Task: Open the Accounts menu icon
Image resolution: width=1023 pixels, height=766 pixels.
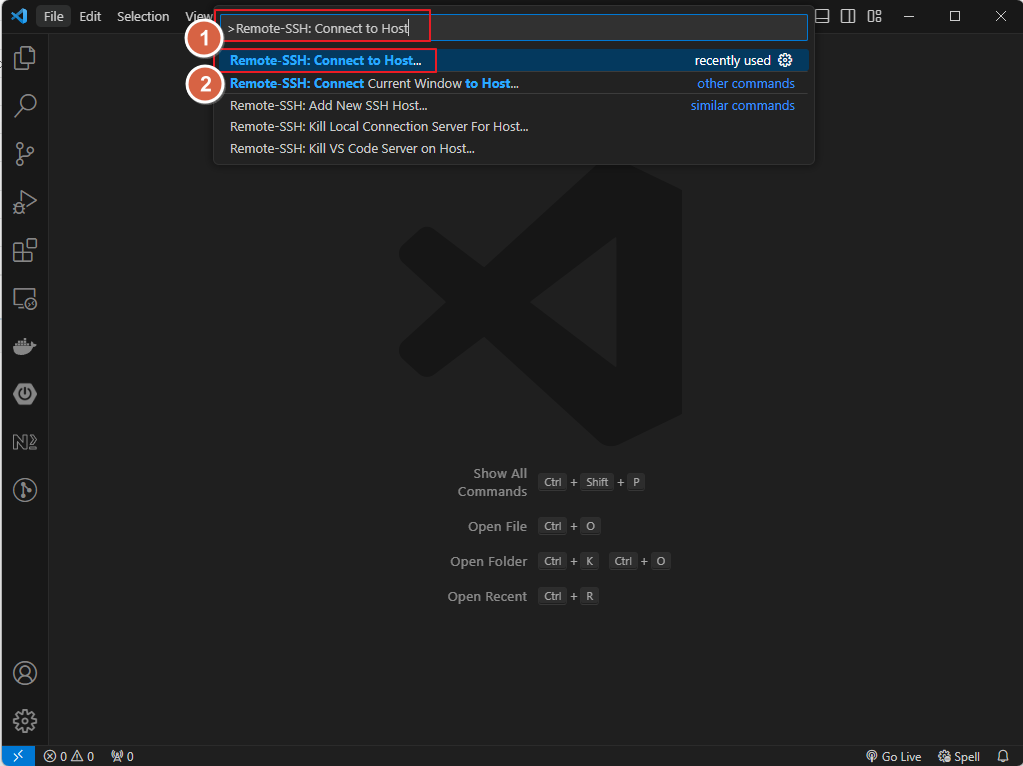Action: coord(25,673)
